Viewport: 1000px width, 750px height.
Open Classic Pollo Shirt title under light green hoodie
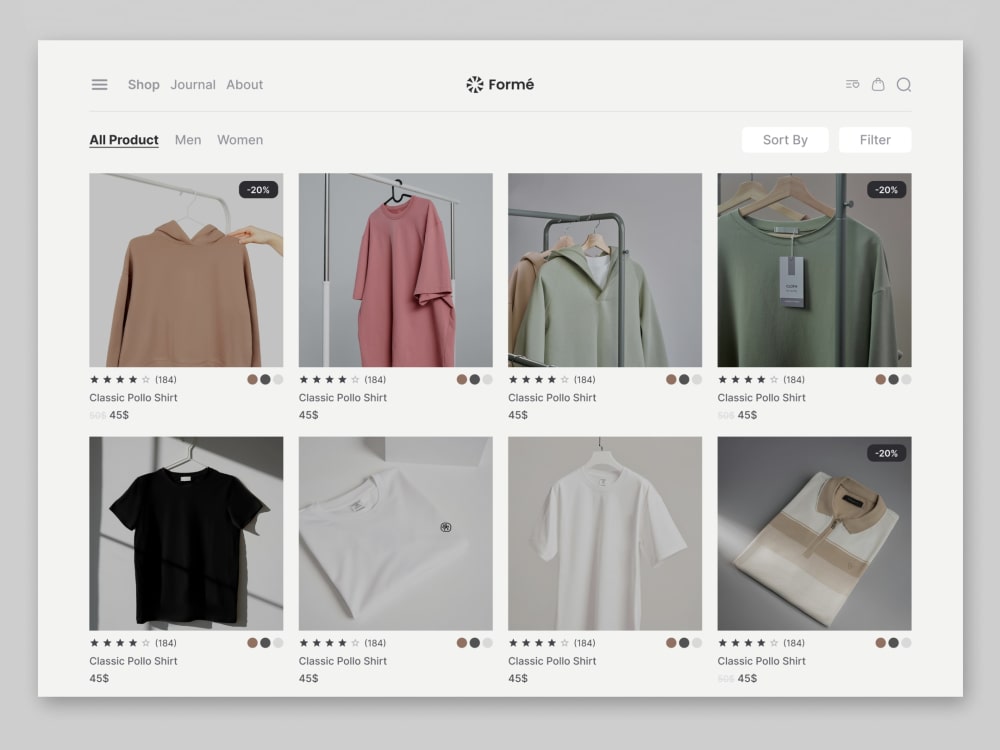click(552, 397)
